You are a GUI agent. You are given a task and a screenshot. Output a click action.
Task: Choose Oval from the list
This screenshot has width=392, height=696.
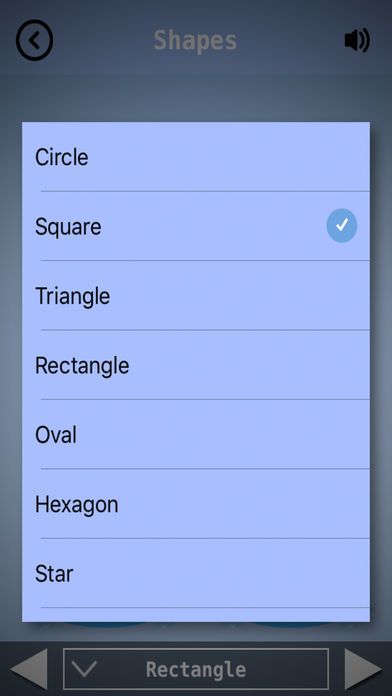pos(196,434)
